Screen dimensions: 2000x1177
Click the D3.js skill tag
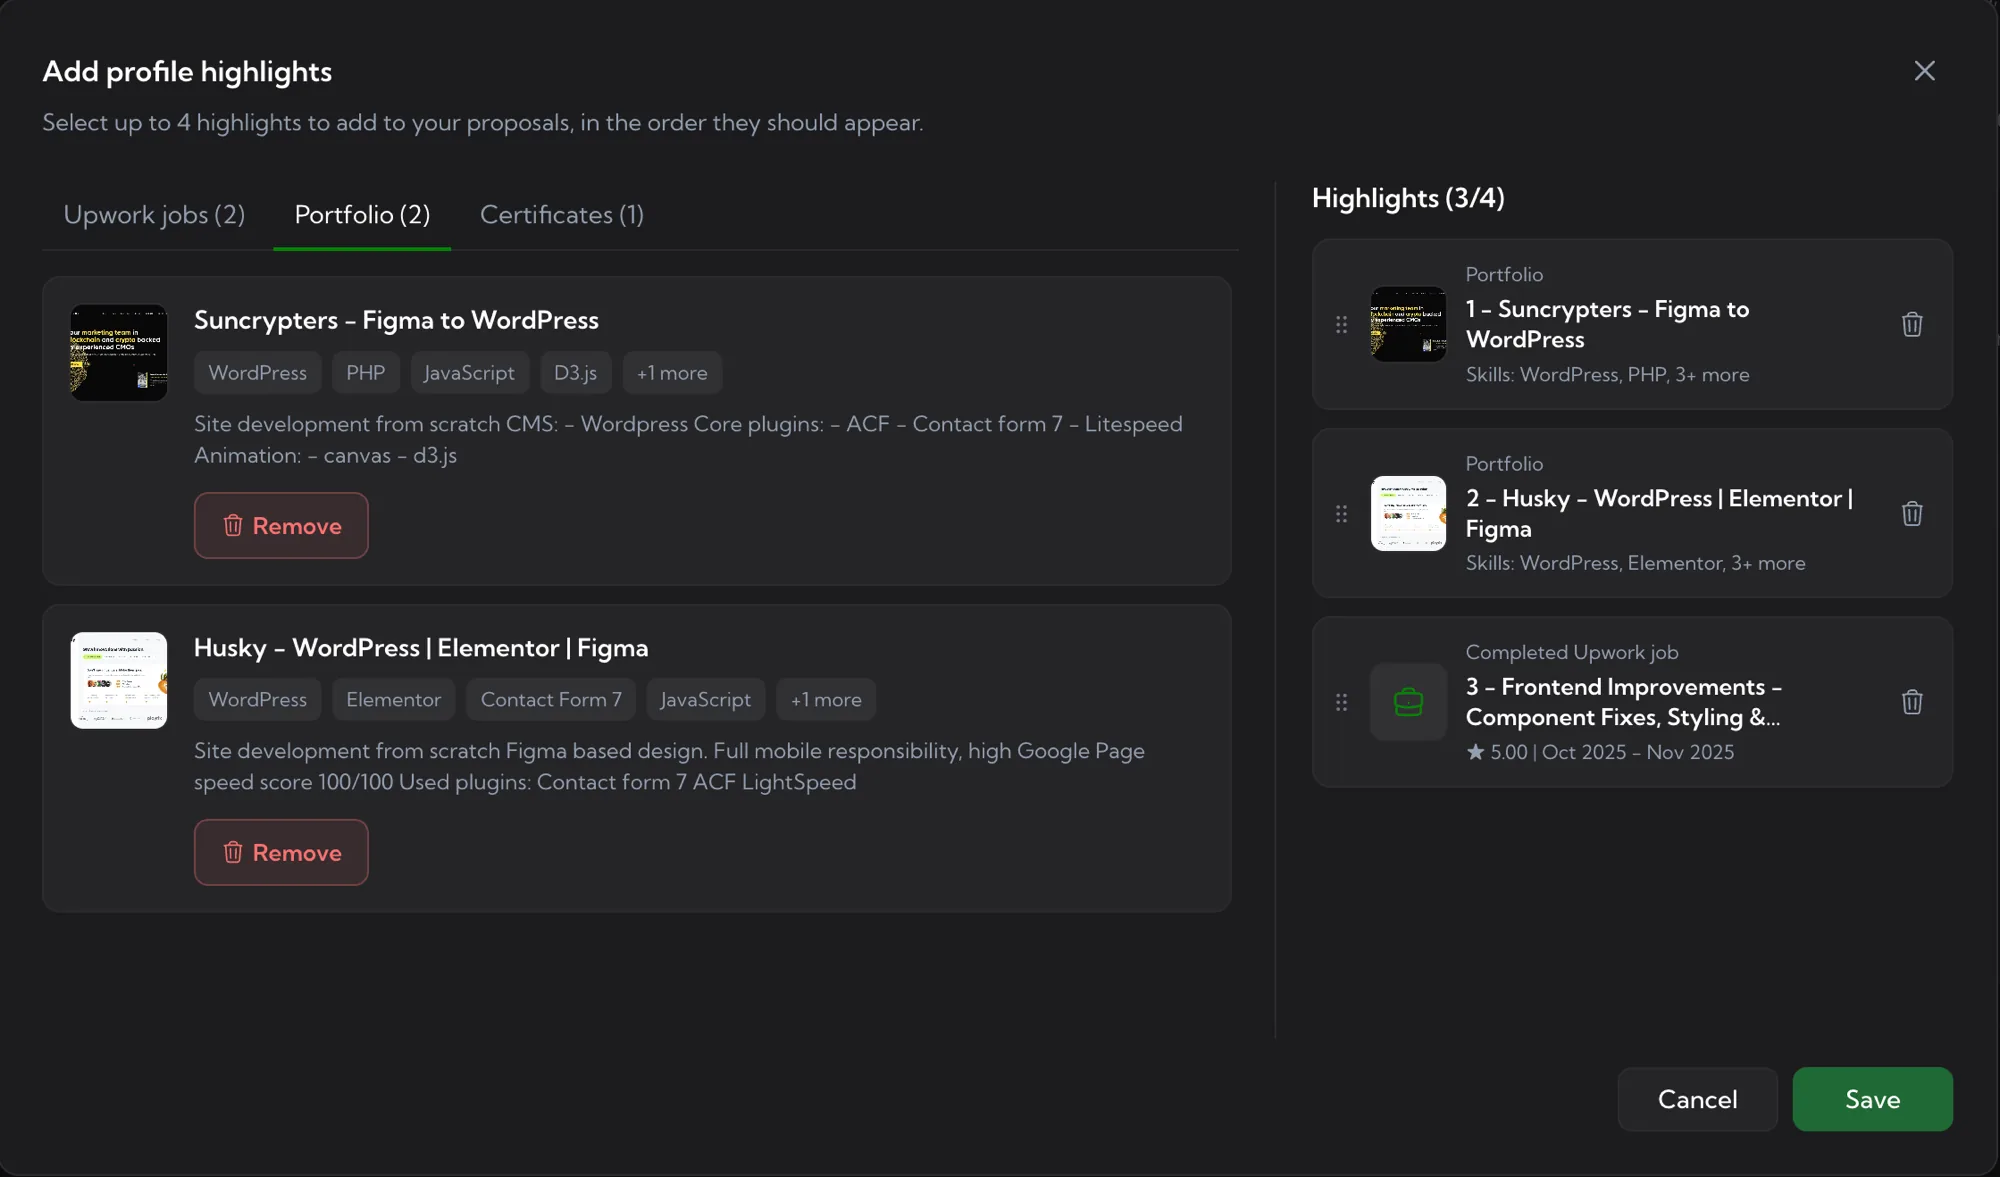(x=575, y=372)
